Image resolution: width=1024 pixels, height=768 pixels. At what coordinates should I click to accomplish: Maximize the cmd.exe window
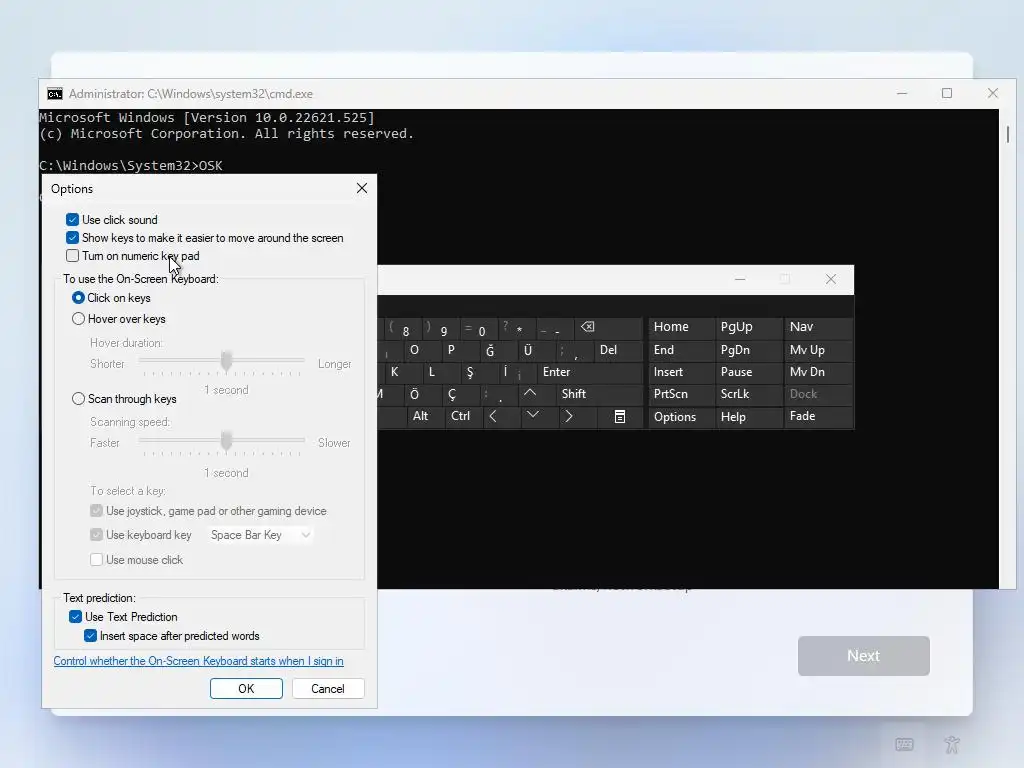point(947,93)
